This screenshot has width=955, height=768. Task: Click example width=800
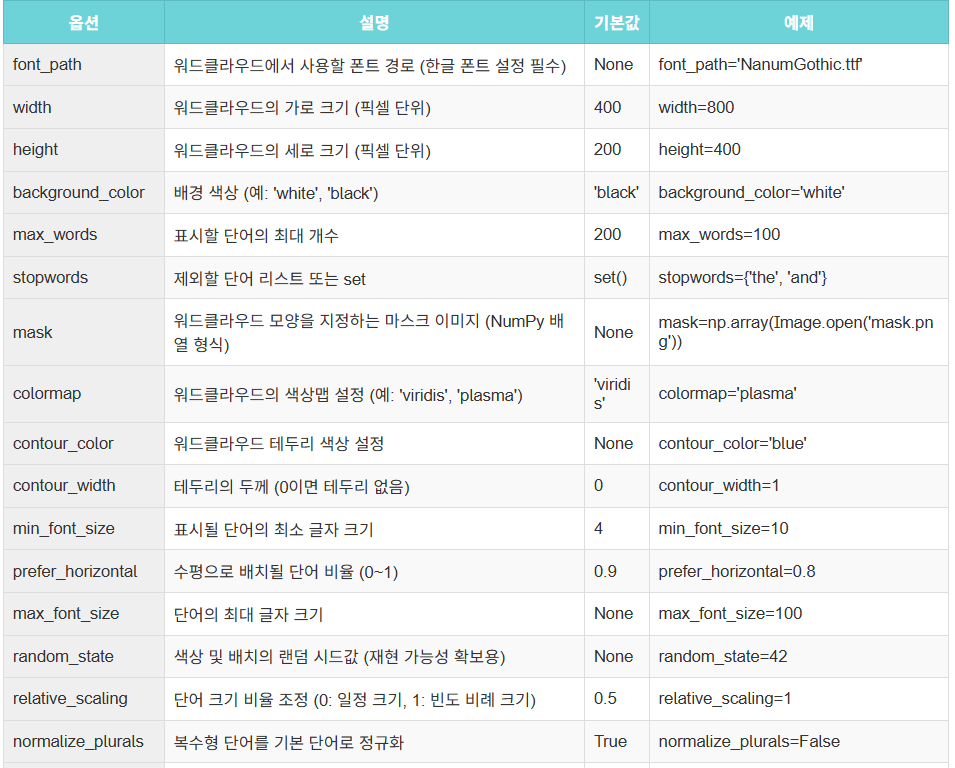pos(696,107)
